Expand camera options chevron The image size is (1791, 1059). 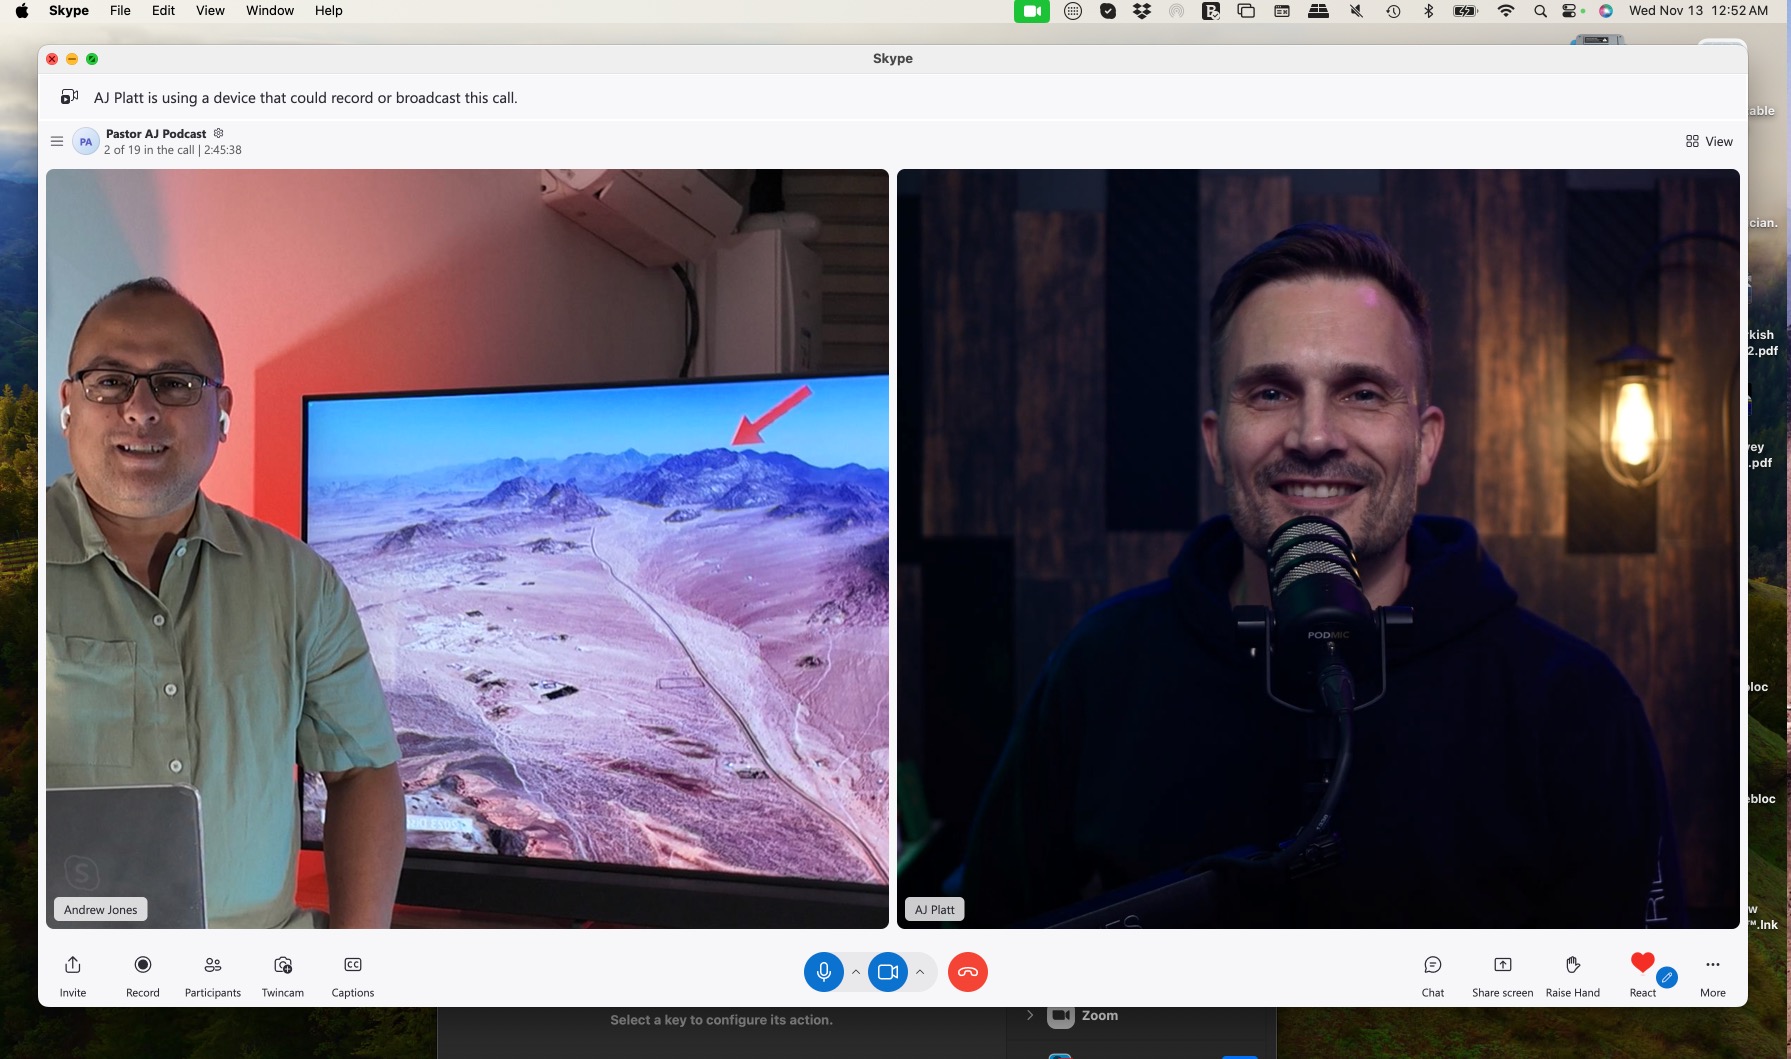coord(920,972)
